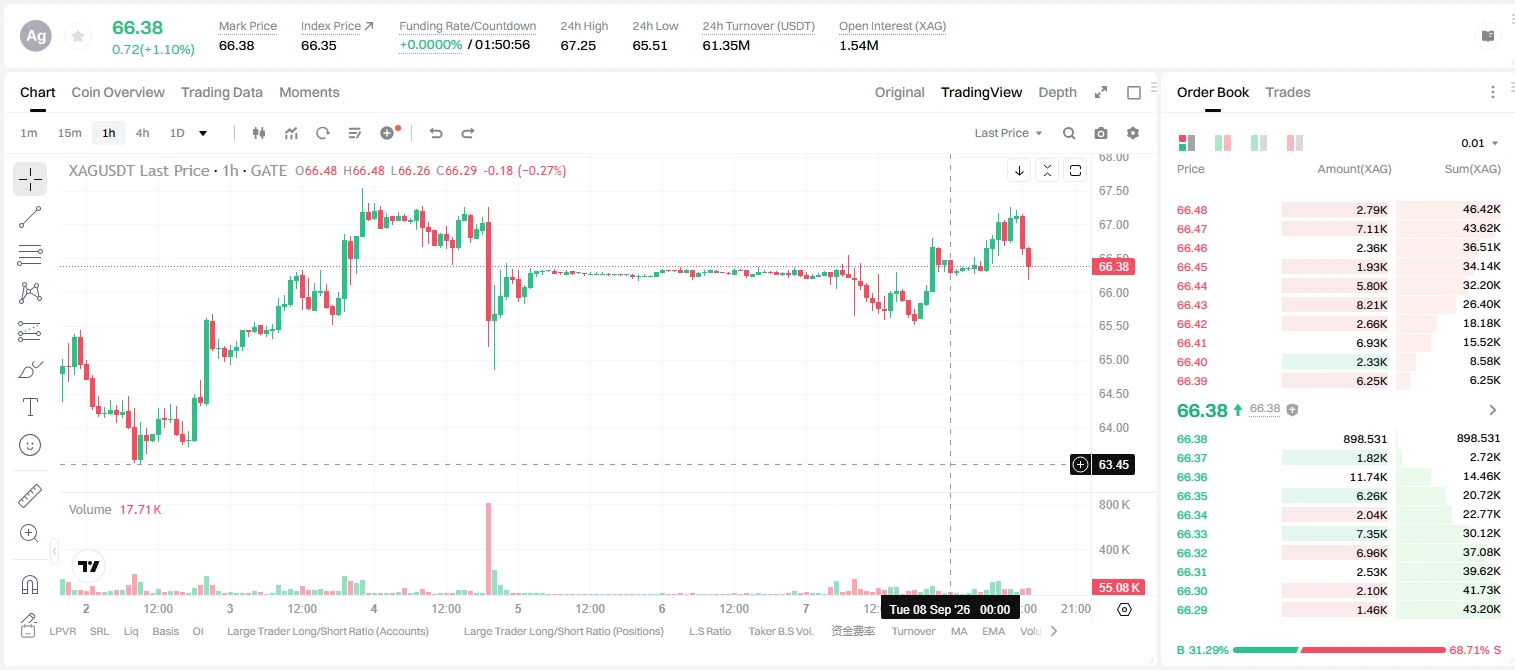The height and width of the screenshot is (670, 1515).
Task: Redo the last chart action
Action: [x=467, y=133]
